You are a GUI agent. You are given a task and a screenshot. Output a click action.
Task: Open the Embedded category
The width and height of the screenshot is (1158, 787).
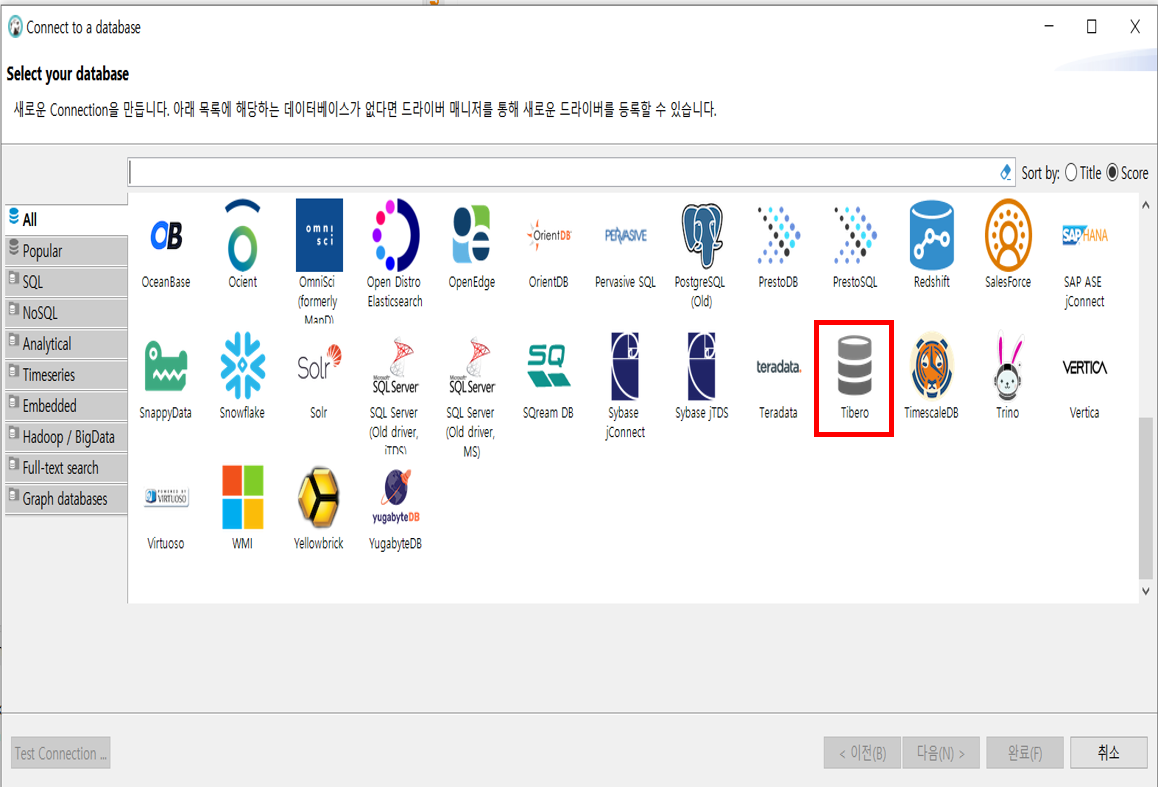pyautogui.click(x=66, y=405)
